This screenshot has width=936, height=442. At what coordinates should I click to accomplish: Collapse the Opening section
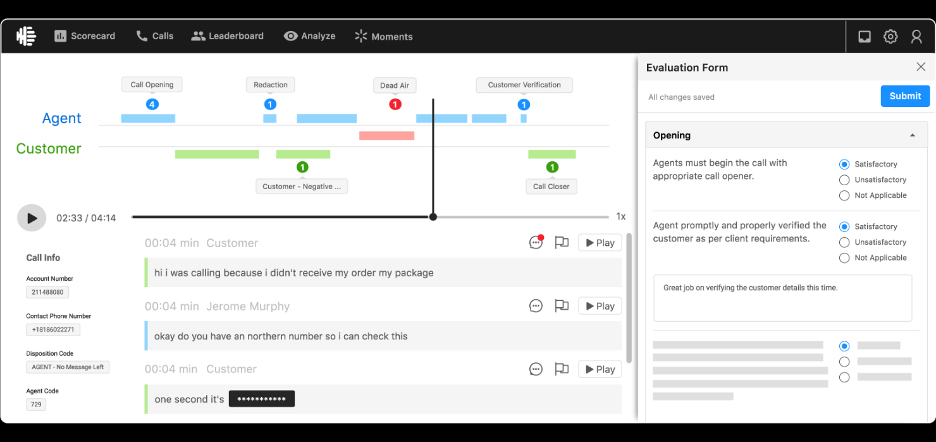point(912,135)
